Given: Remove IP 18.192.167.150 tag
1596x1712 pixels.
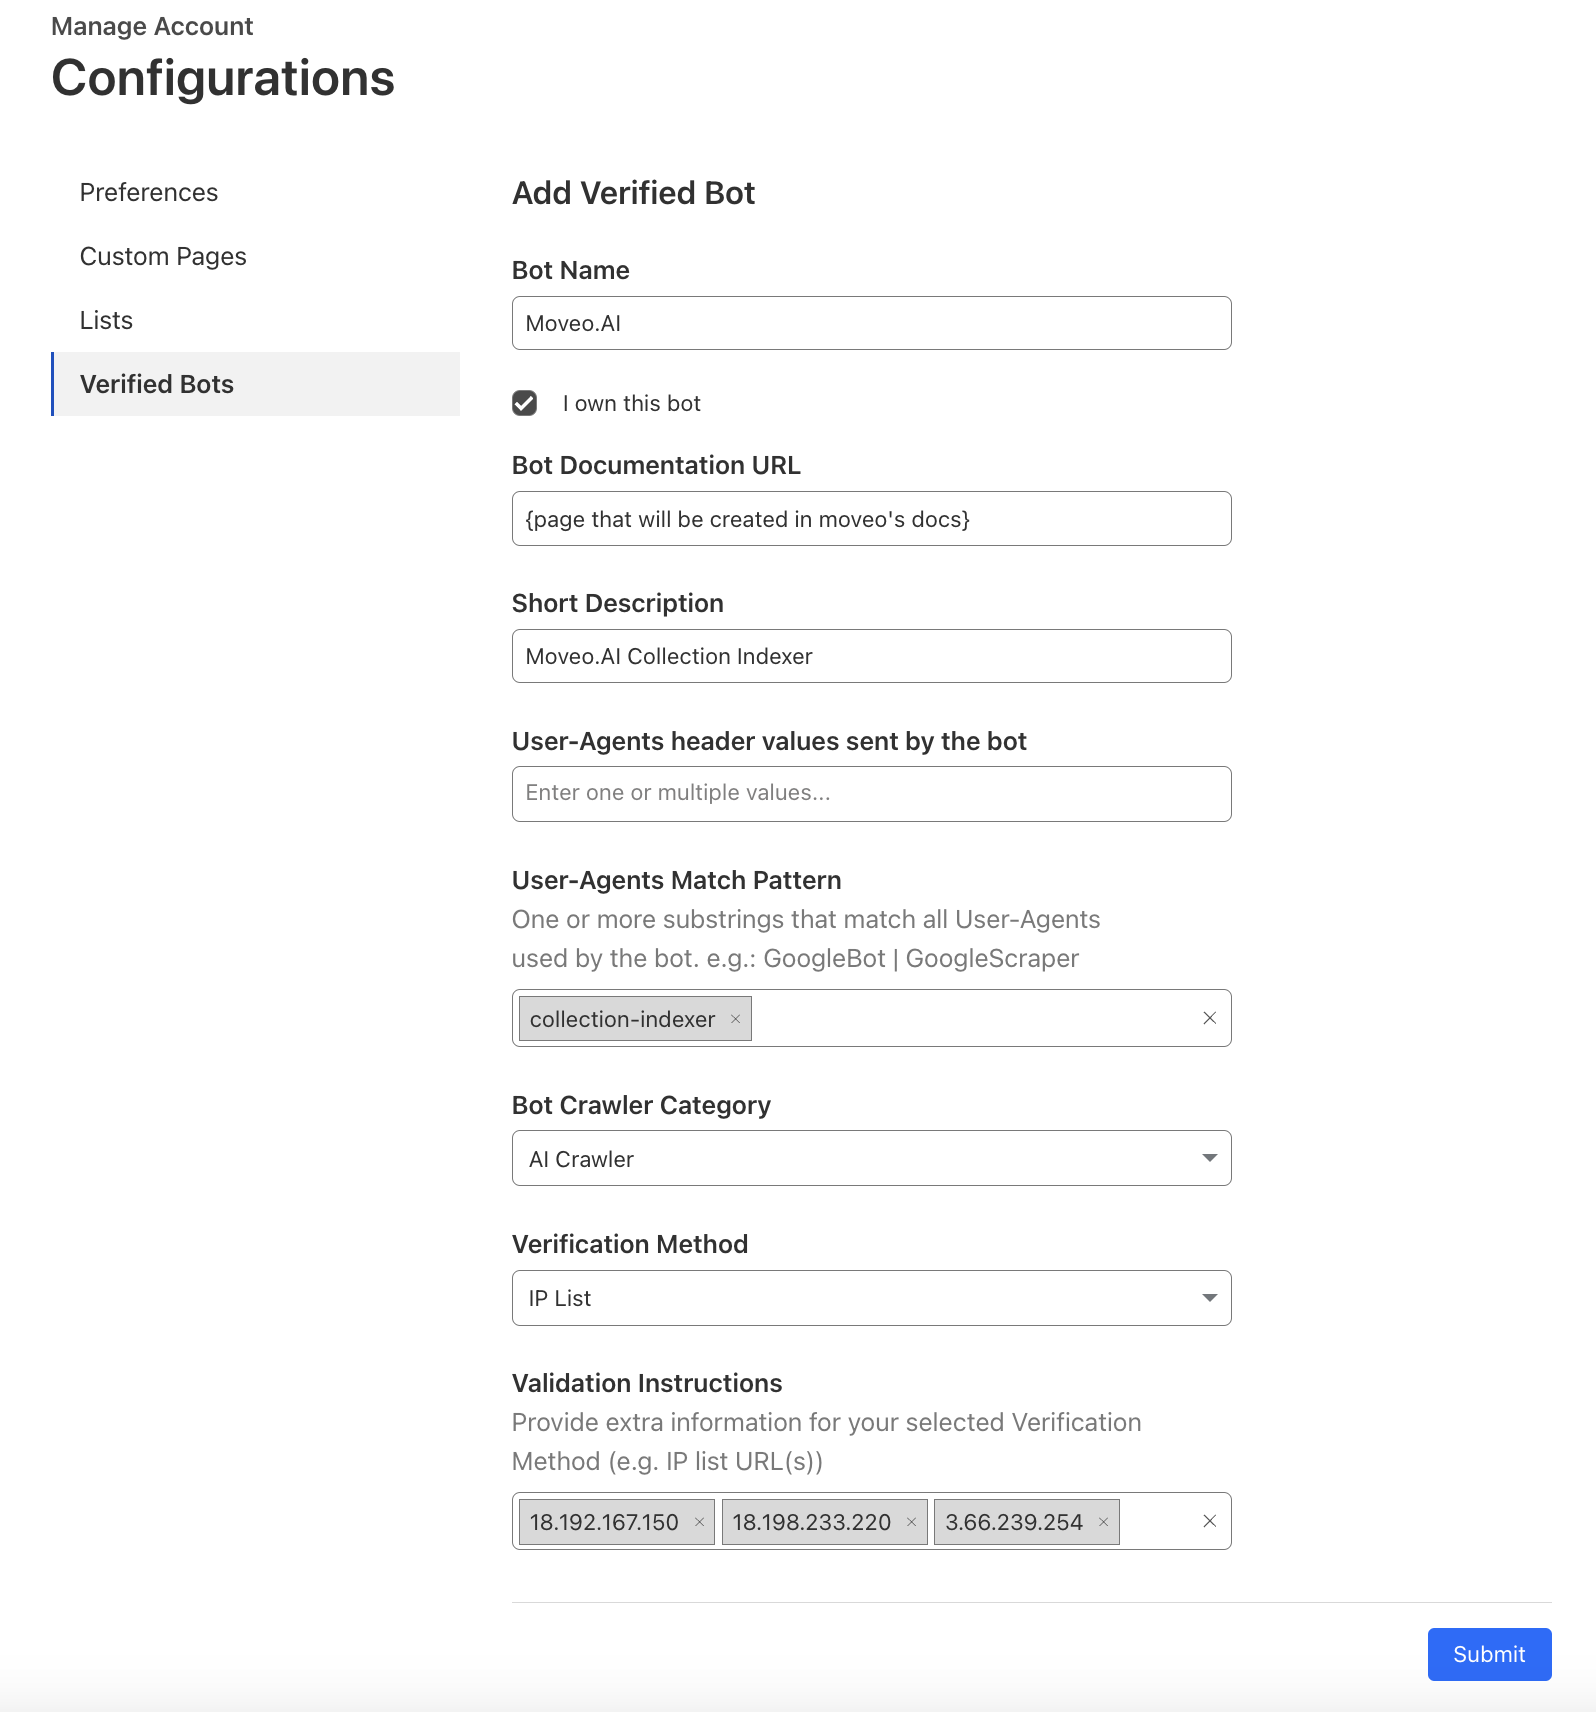Looking at the screenshot, I should (x=699, y=1522).
